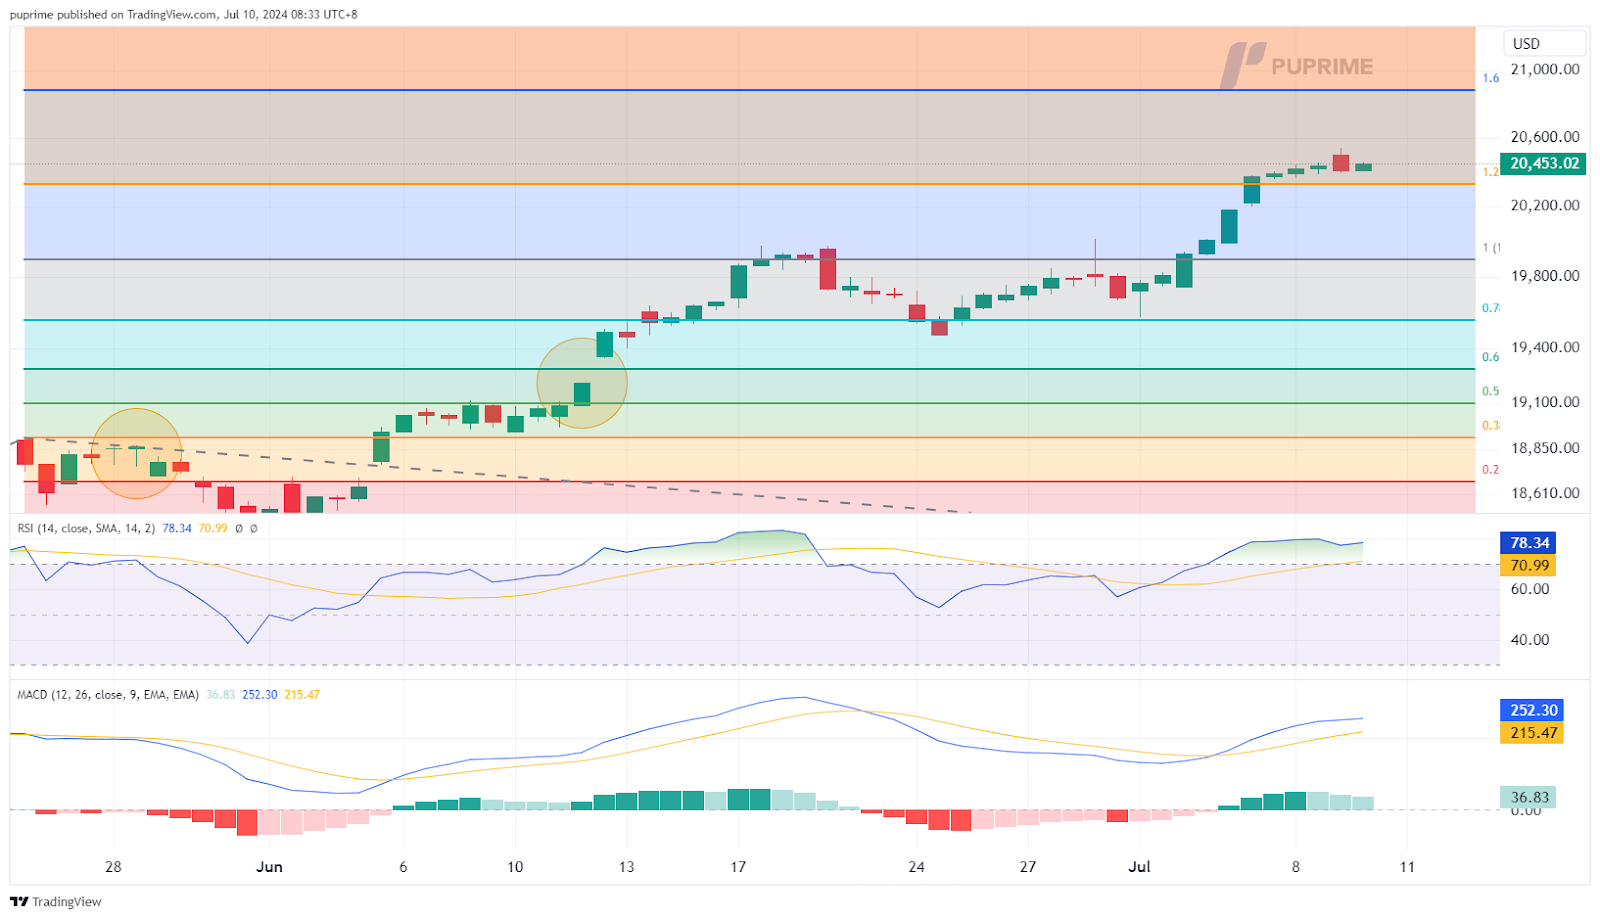Click the 19,100.00 price axis label

click(x=1545, y=402)
